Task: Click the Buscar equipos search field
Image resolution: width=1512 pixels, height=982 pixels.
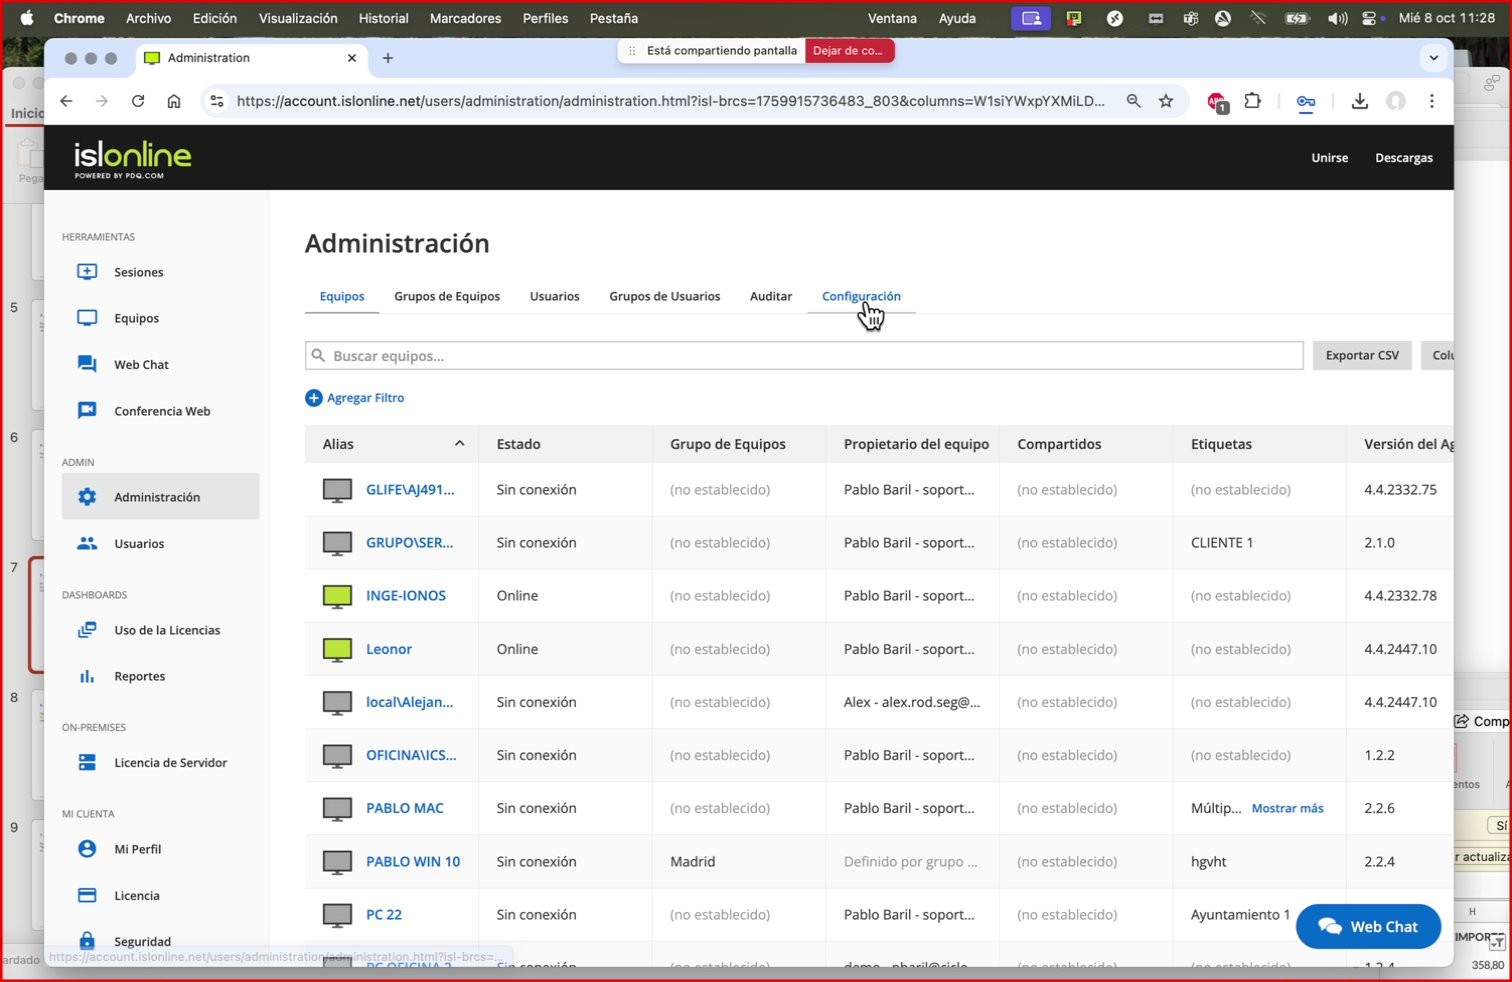Action: pos(804,356)
